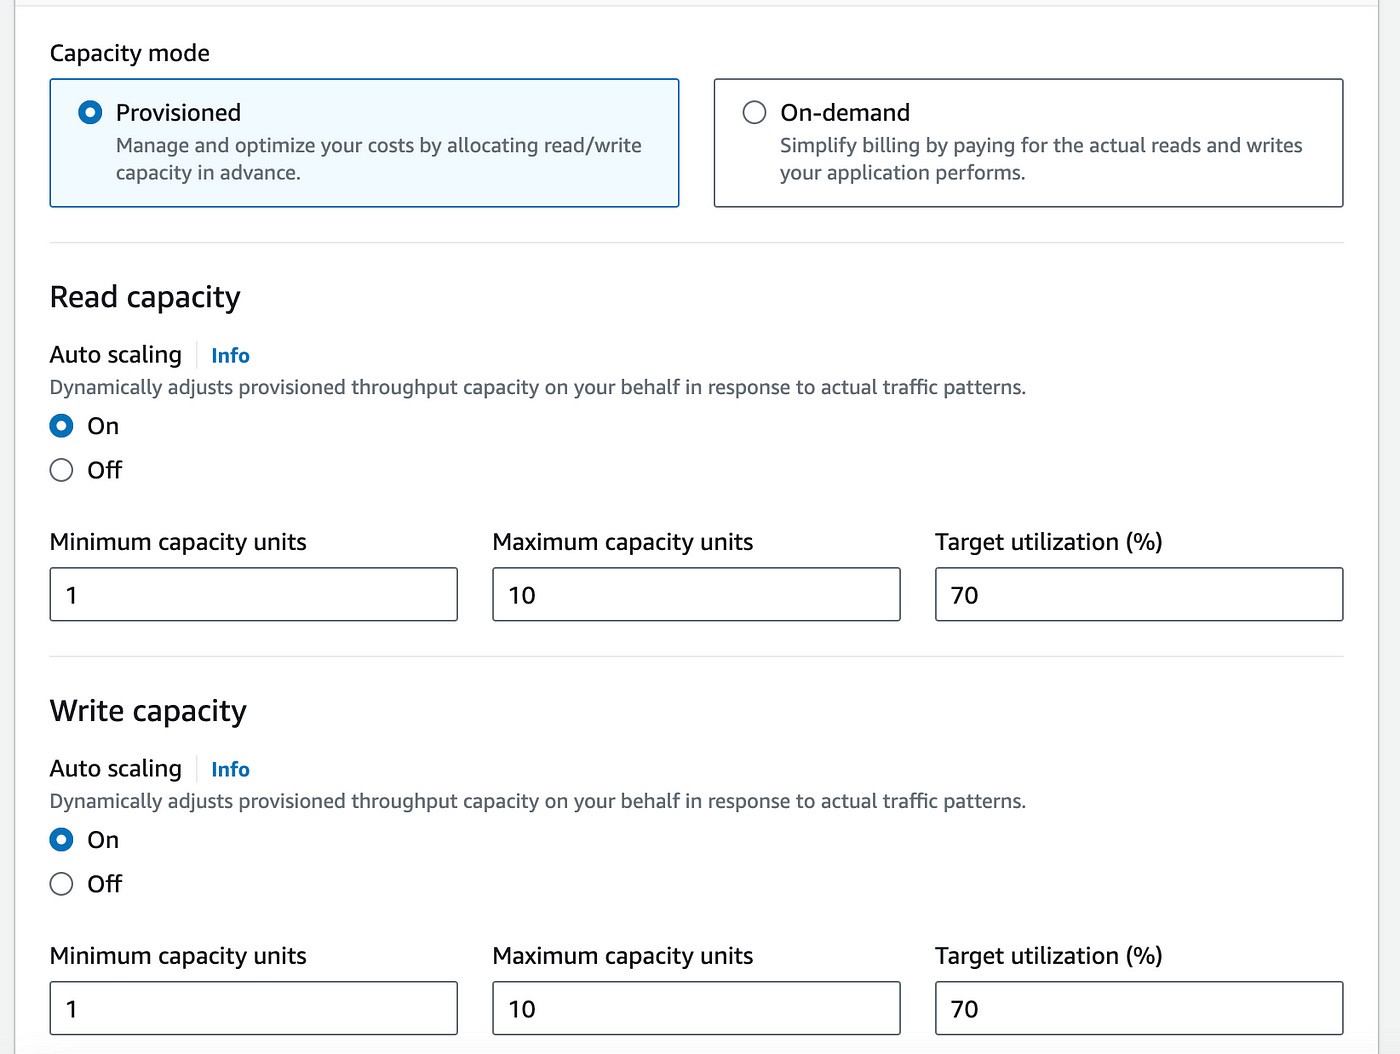Click the Capacity mode label
The image size is (1400, 1054).
(x=130, y=54)
